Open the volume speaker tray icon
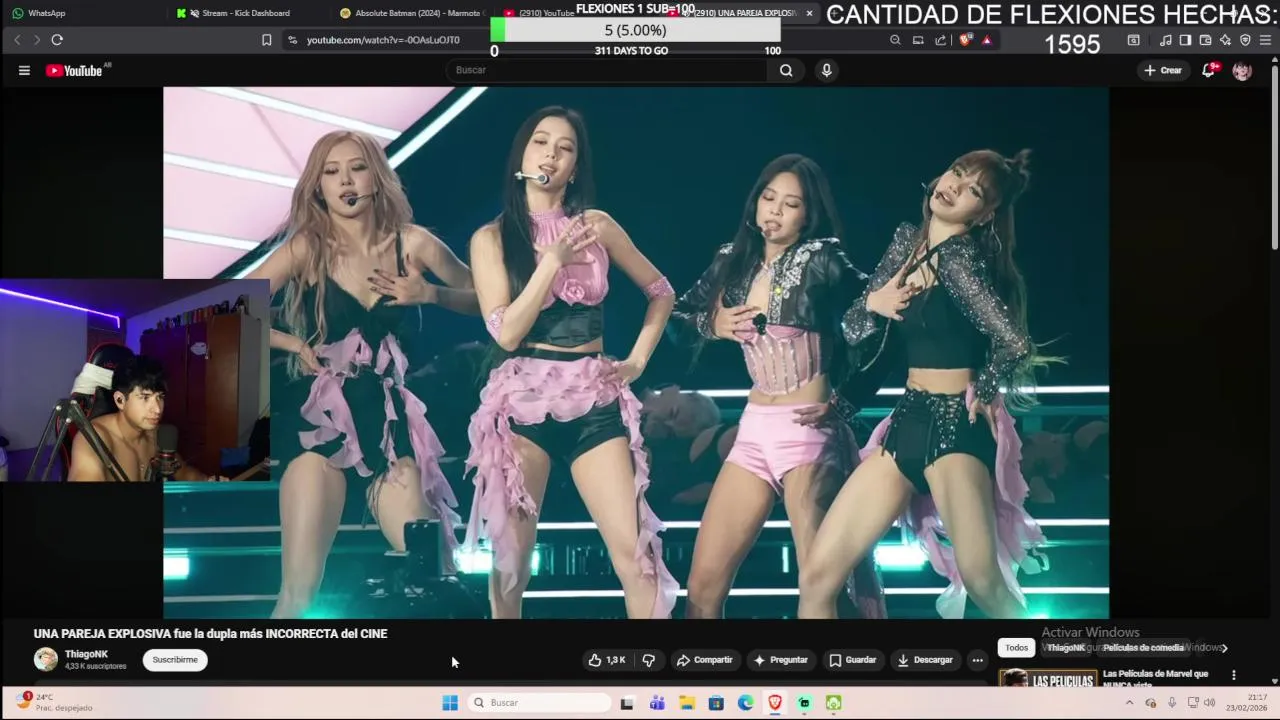1280x720 pixels. (x=1210, y=703)
